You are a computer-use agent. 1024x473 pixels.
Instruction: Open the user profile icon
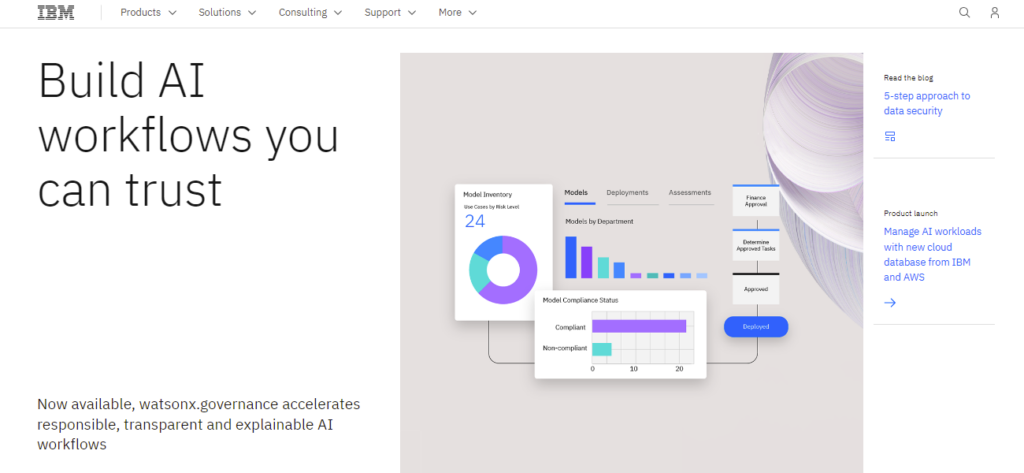point(995,12)
